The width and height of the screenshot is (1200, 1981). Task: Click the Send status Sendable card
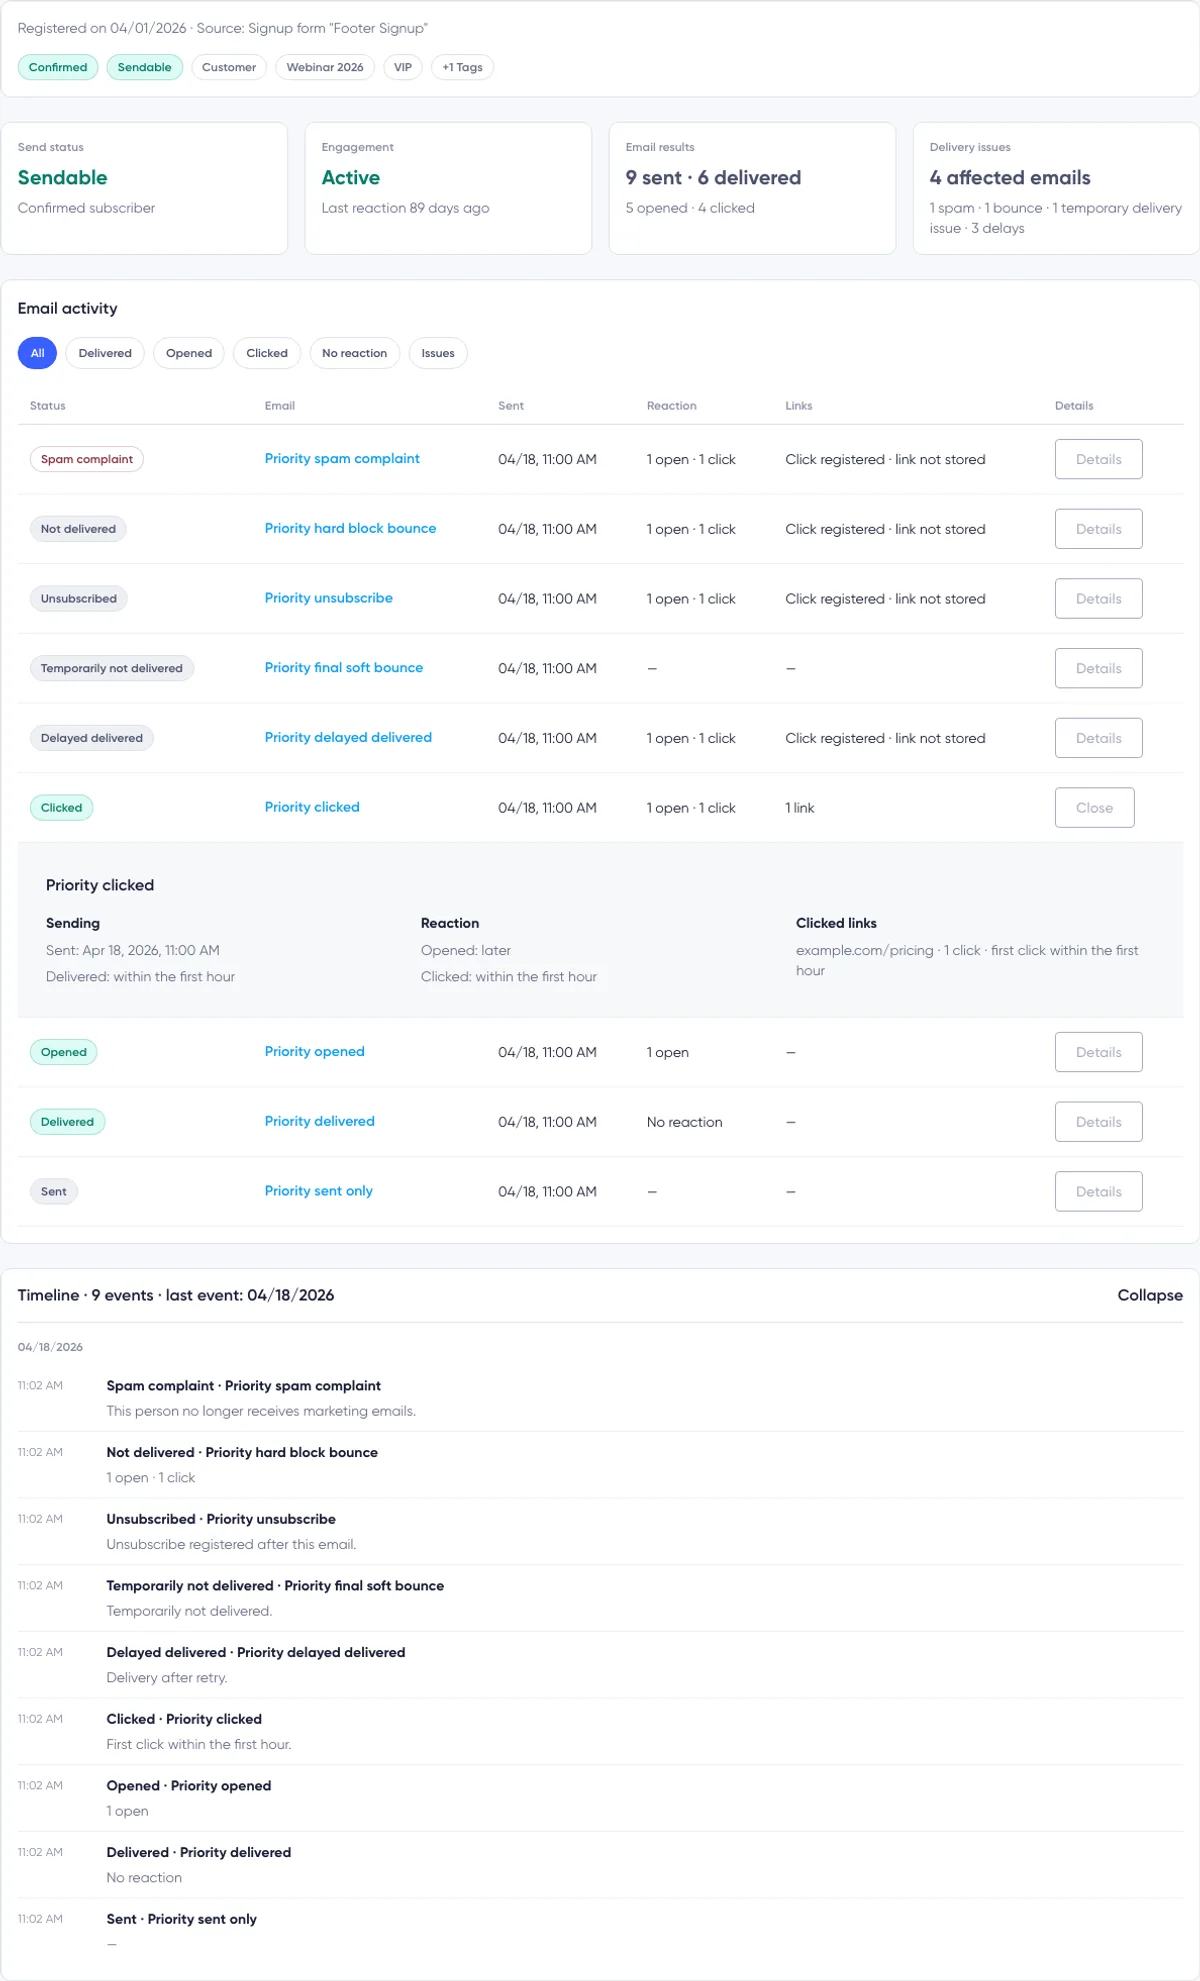(144, 188)
